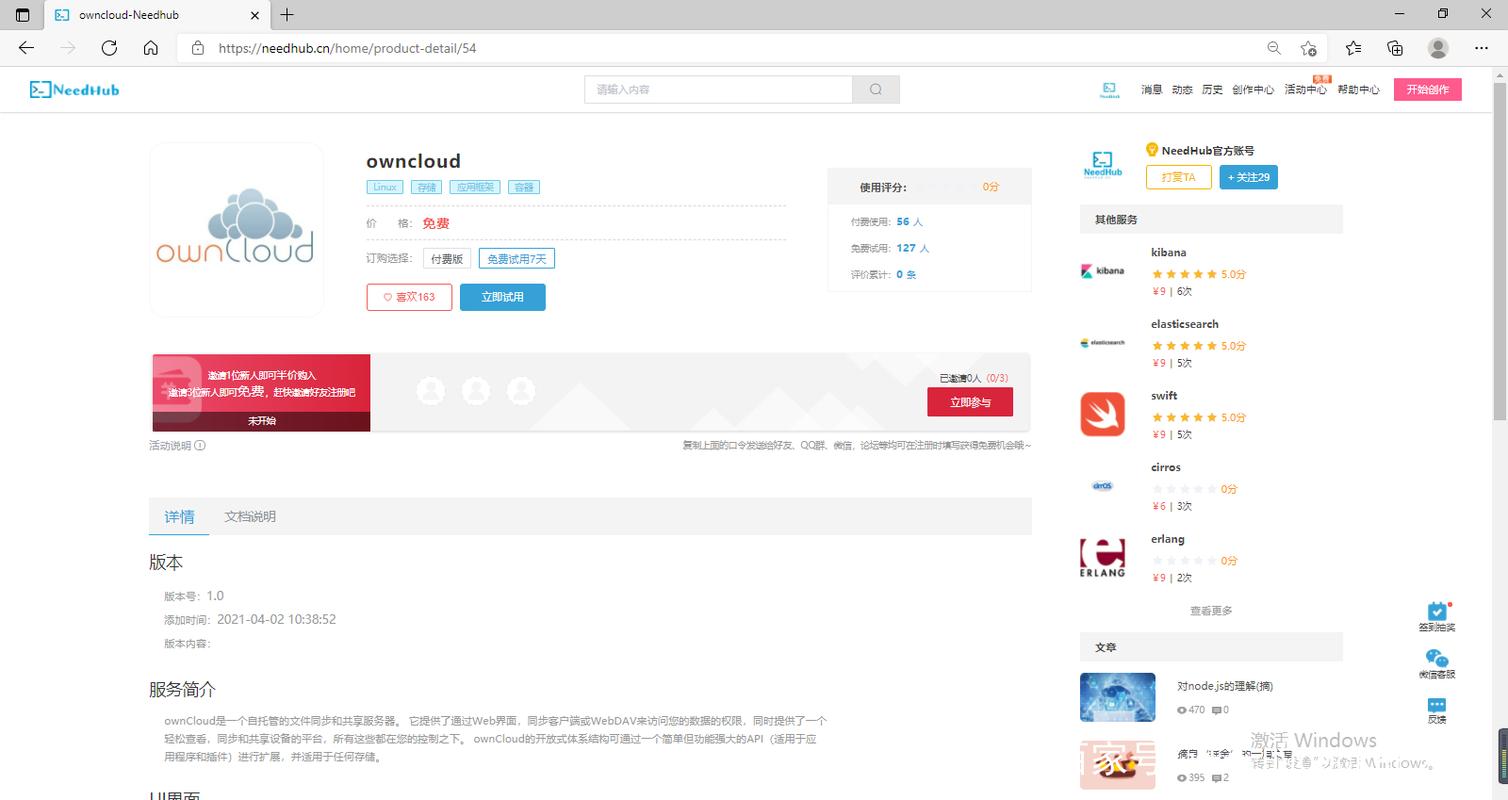Screen dimensions: 1508x800
Task: Switch to the 文档说明 tab
Action: (x=250, y=517)
